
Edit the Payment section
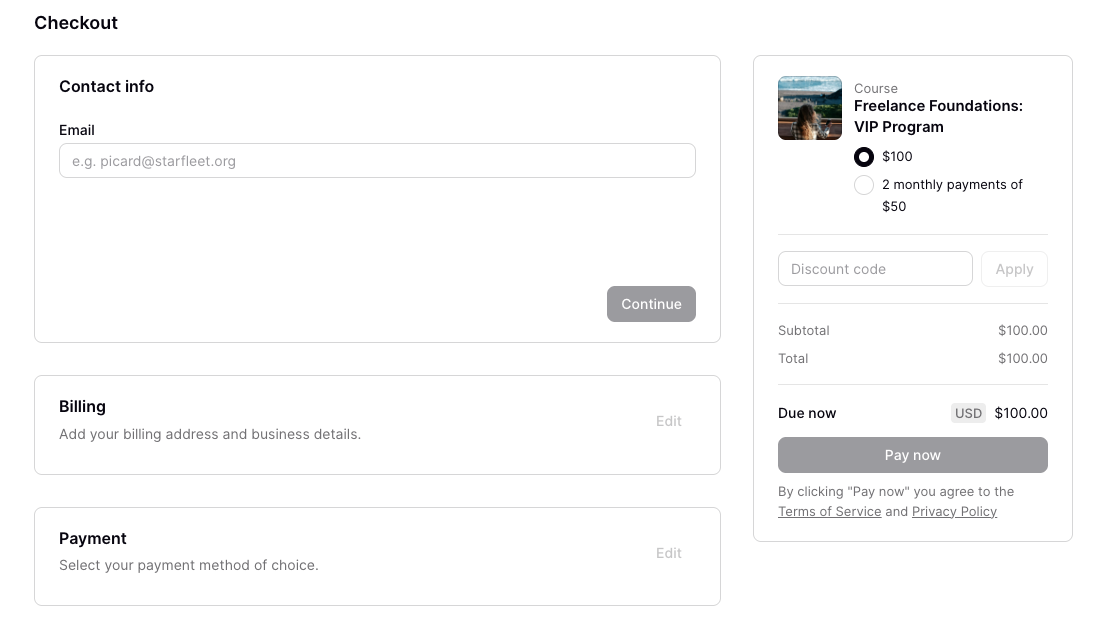tap(668, 553)
